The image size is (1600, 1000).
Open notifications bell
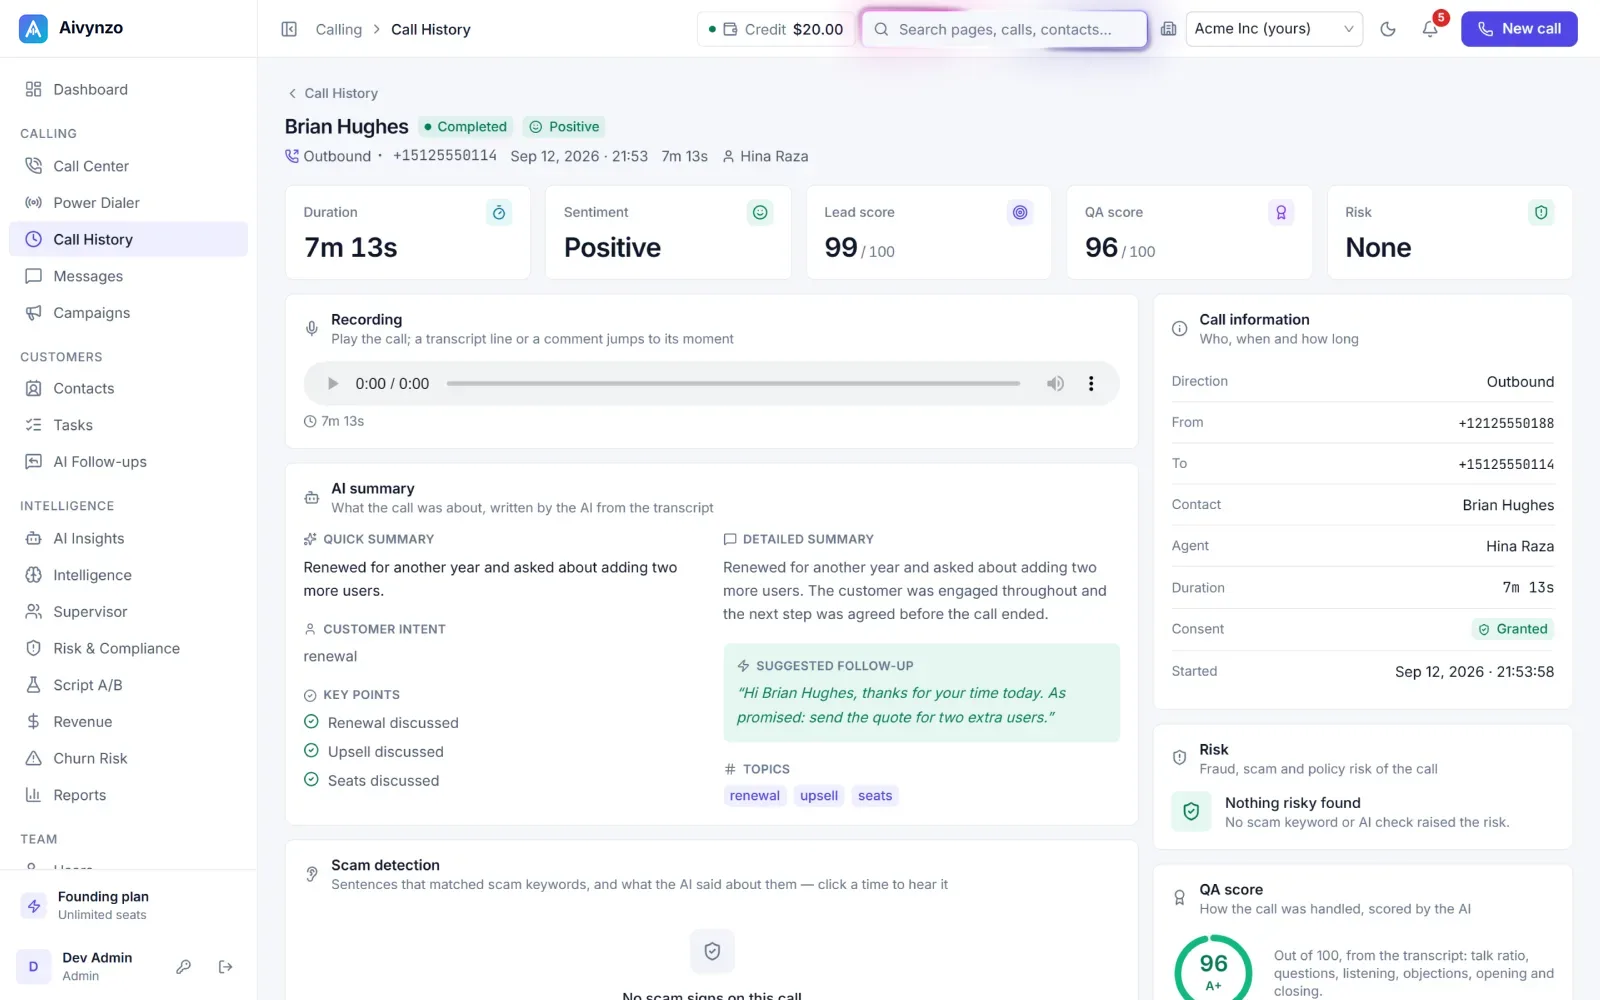point(1430,29)
